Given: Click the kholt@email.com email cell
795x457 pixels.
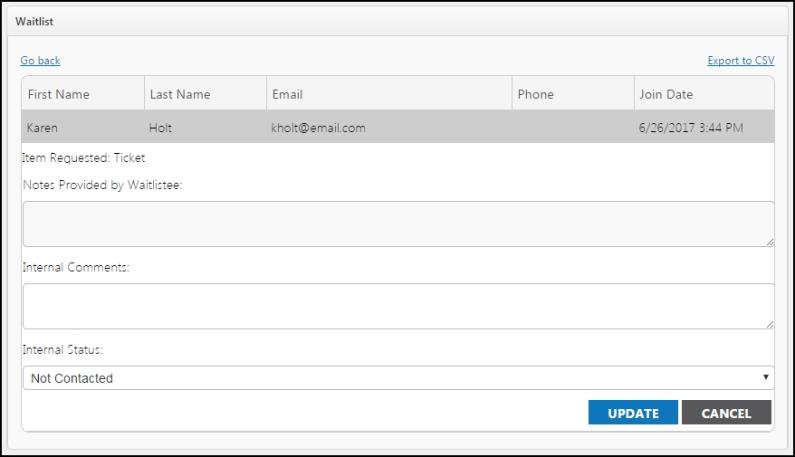Looking at the screenshot, I should (318, 128).
